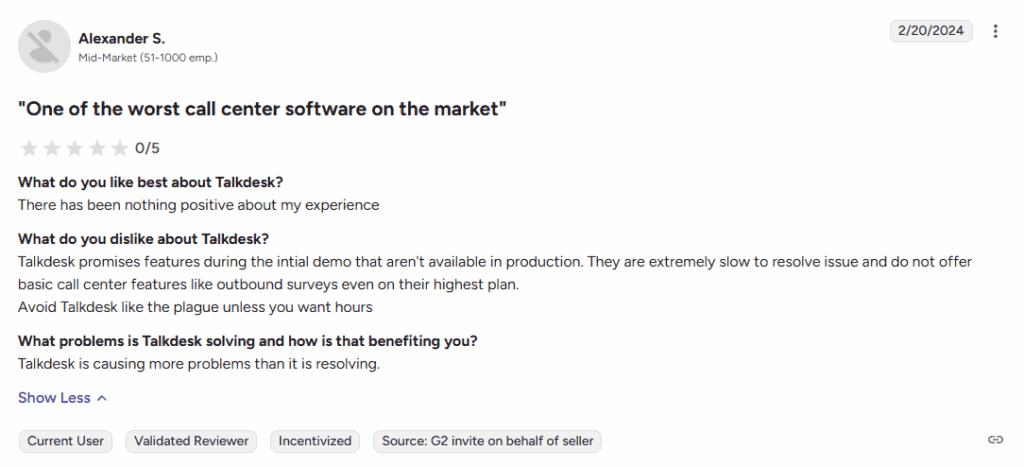1024x467 pixels.
Task: Click Mid-Market company size label
Action: click(148, 58)
